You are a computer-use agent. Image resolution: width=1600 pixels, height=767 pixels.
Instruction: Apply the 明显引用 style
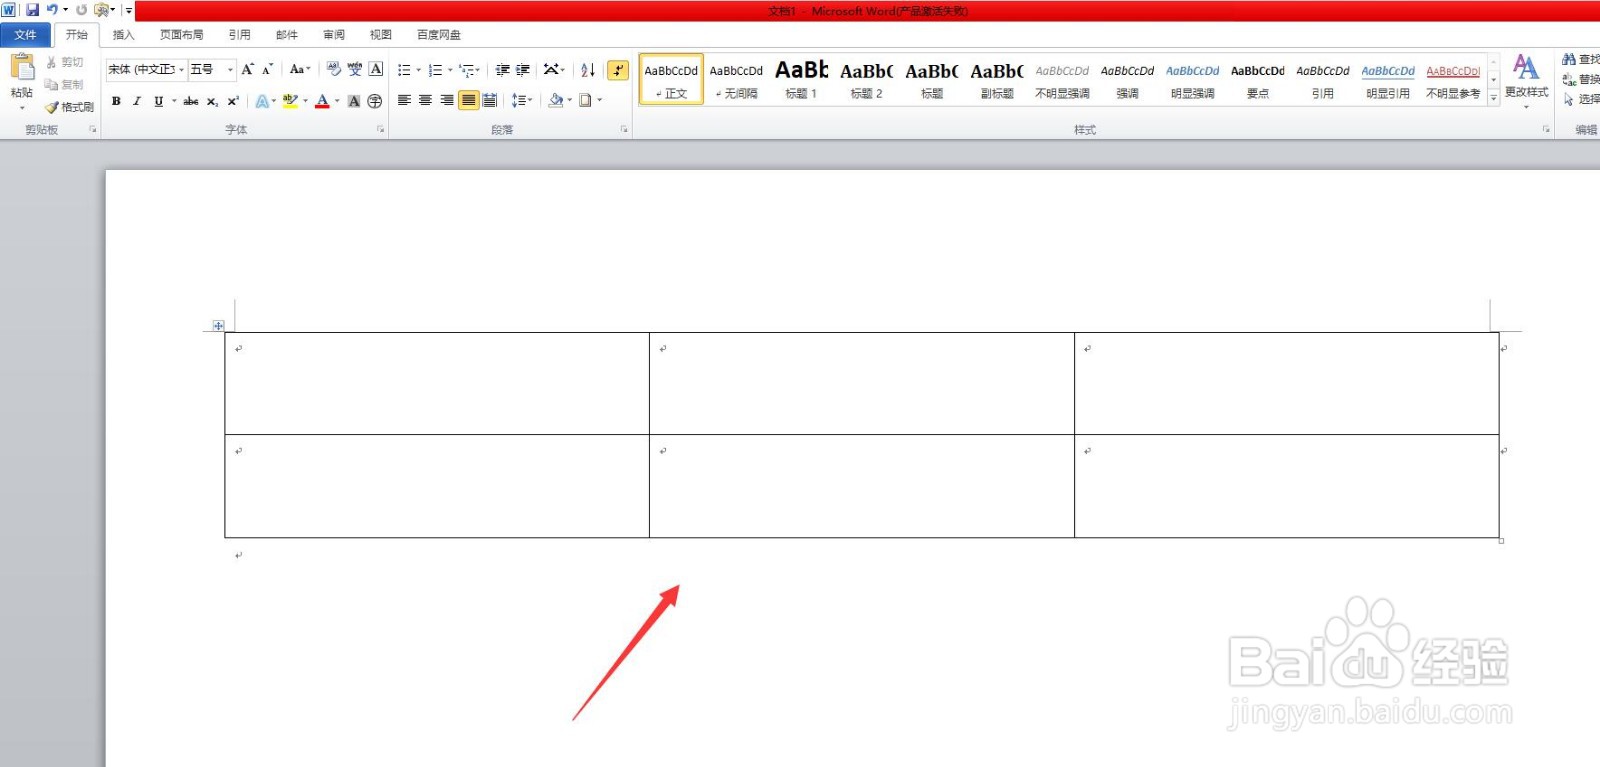point(1387,79)
